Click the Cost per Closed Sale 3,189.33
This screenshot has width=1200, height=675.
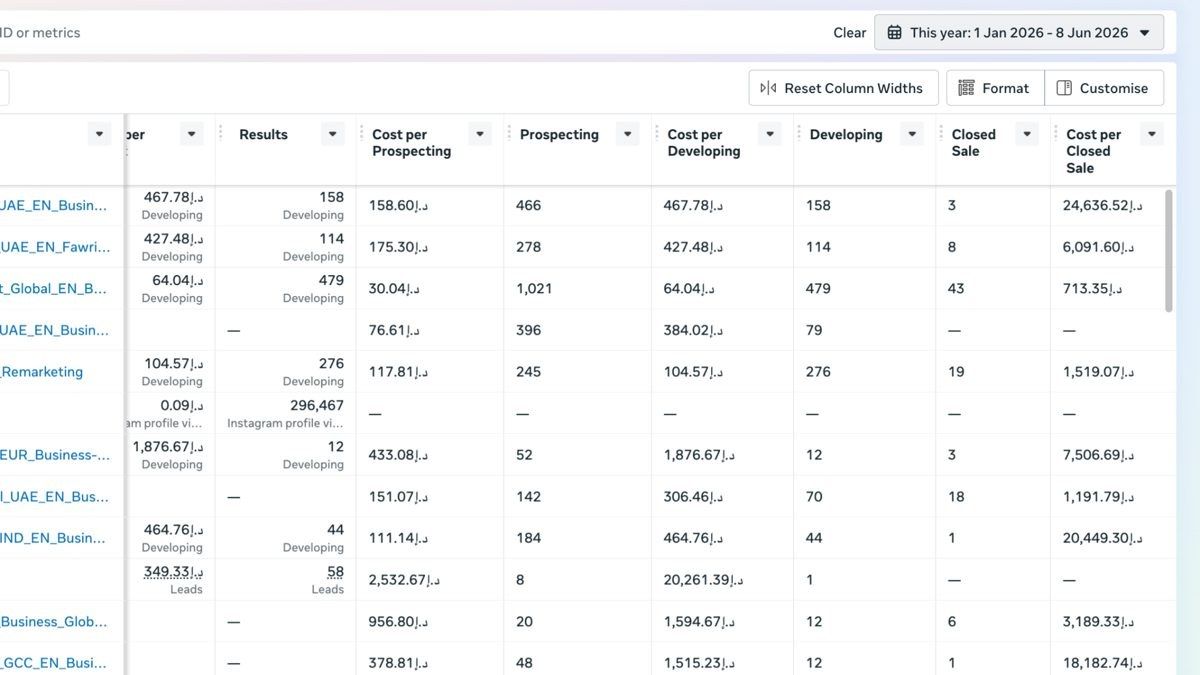point(1099,621)
